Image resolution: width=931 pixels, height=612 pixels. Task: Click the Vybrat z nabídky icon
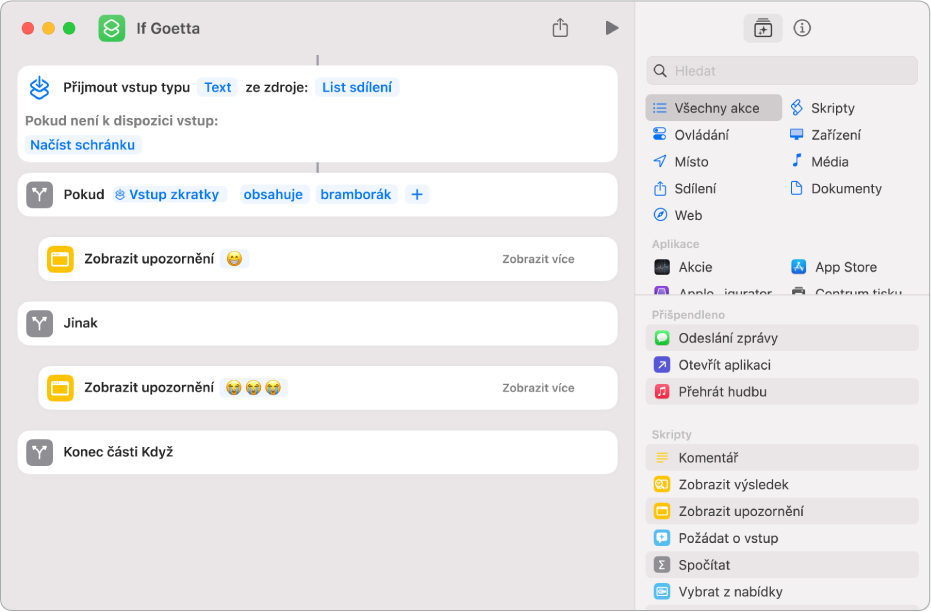(661, 592)
